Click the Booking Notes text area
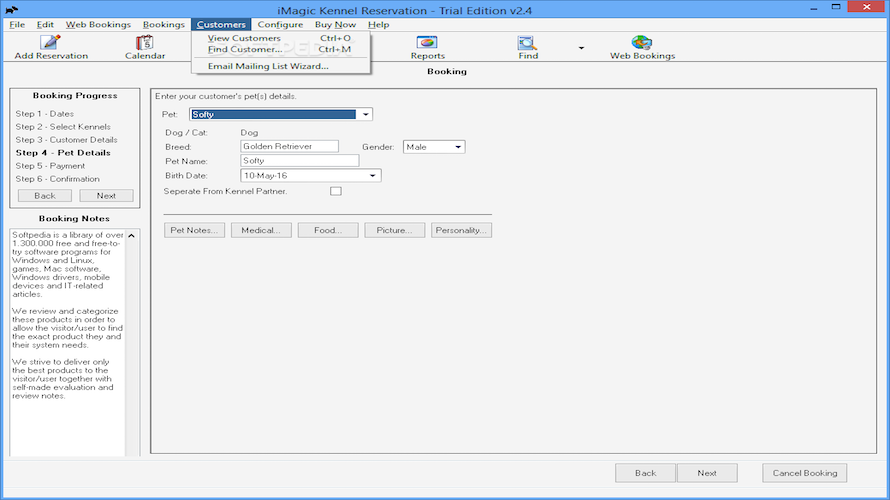890x500 pixels. coord(68,342)
